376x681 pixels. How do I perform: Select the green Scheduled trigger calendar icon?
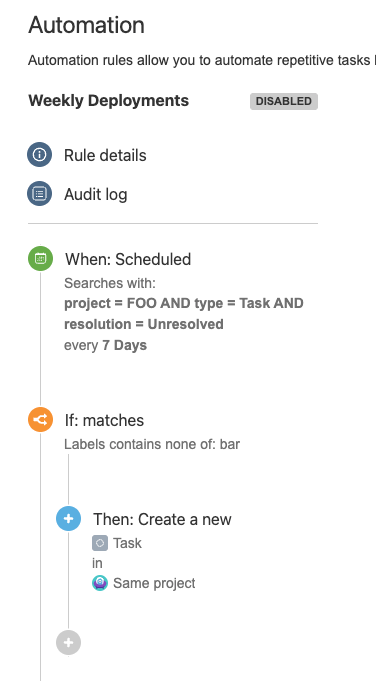pyautogui.click(x=40, y=258)
